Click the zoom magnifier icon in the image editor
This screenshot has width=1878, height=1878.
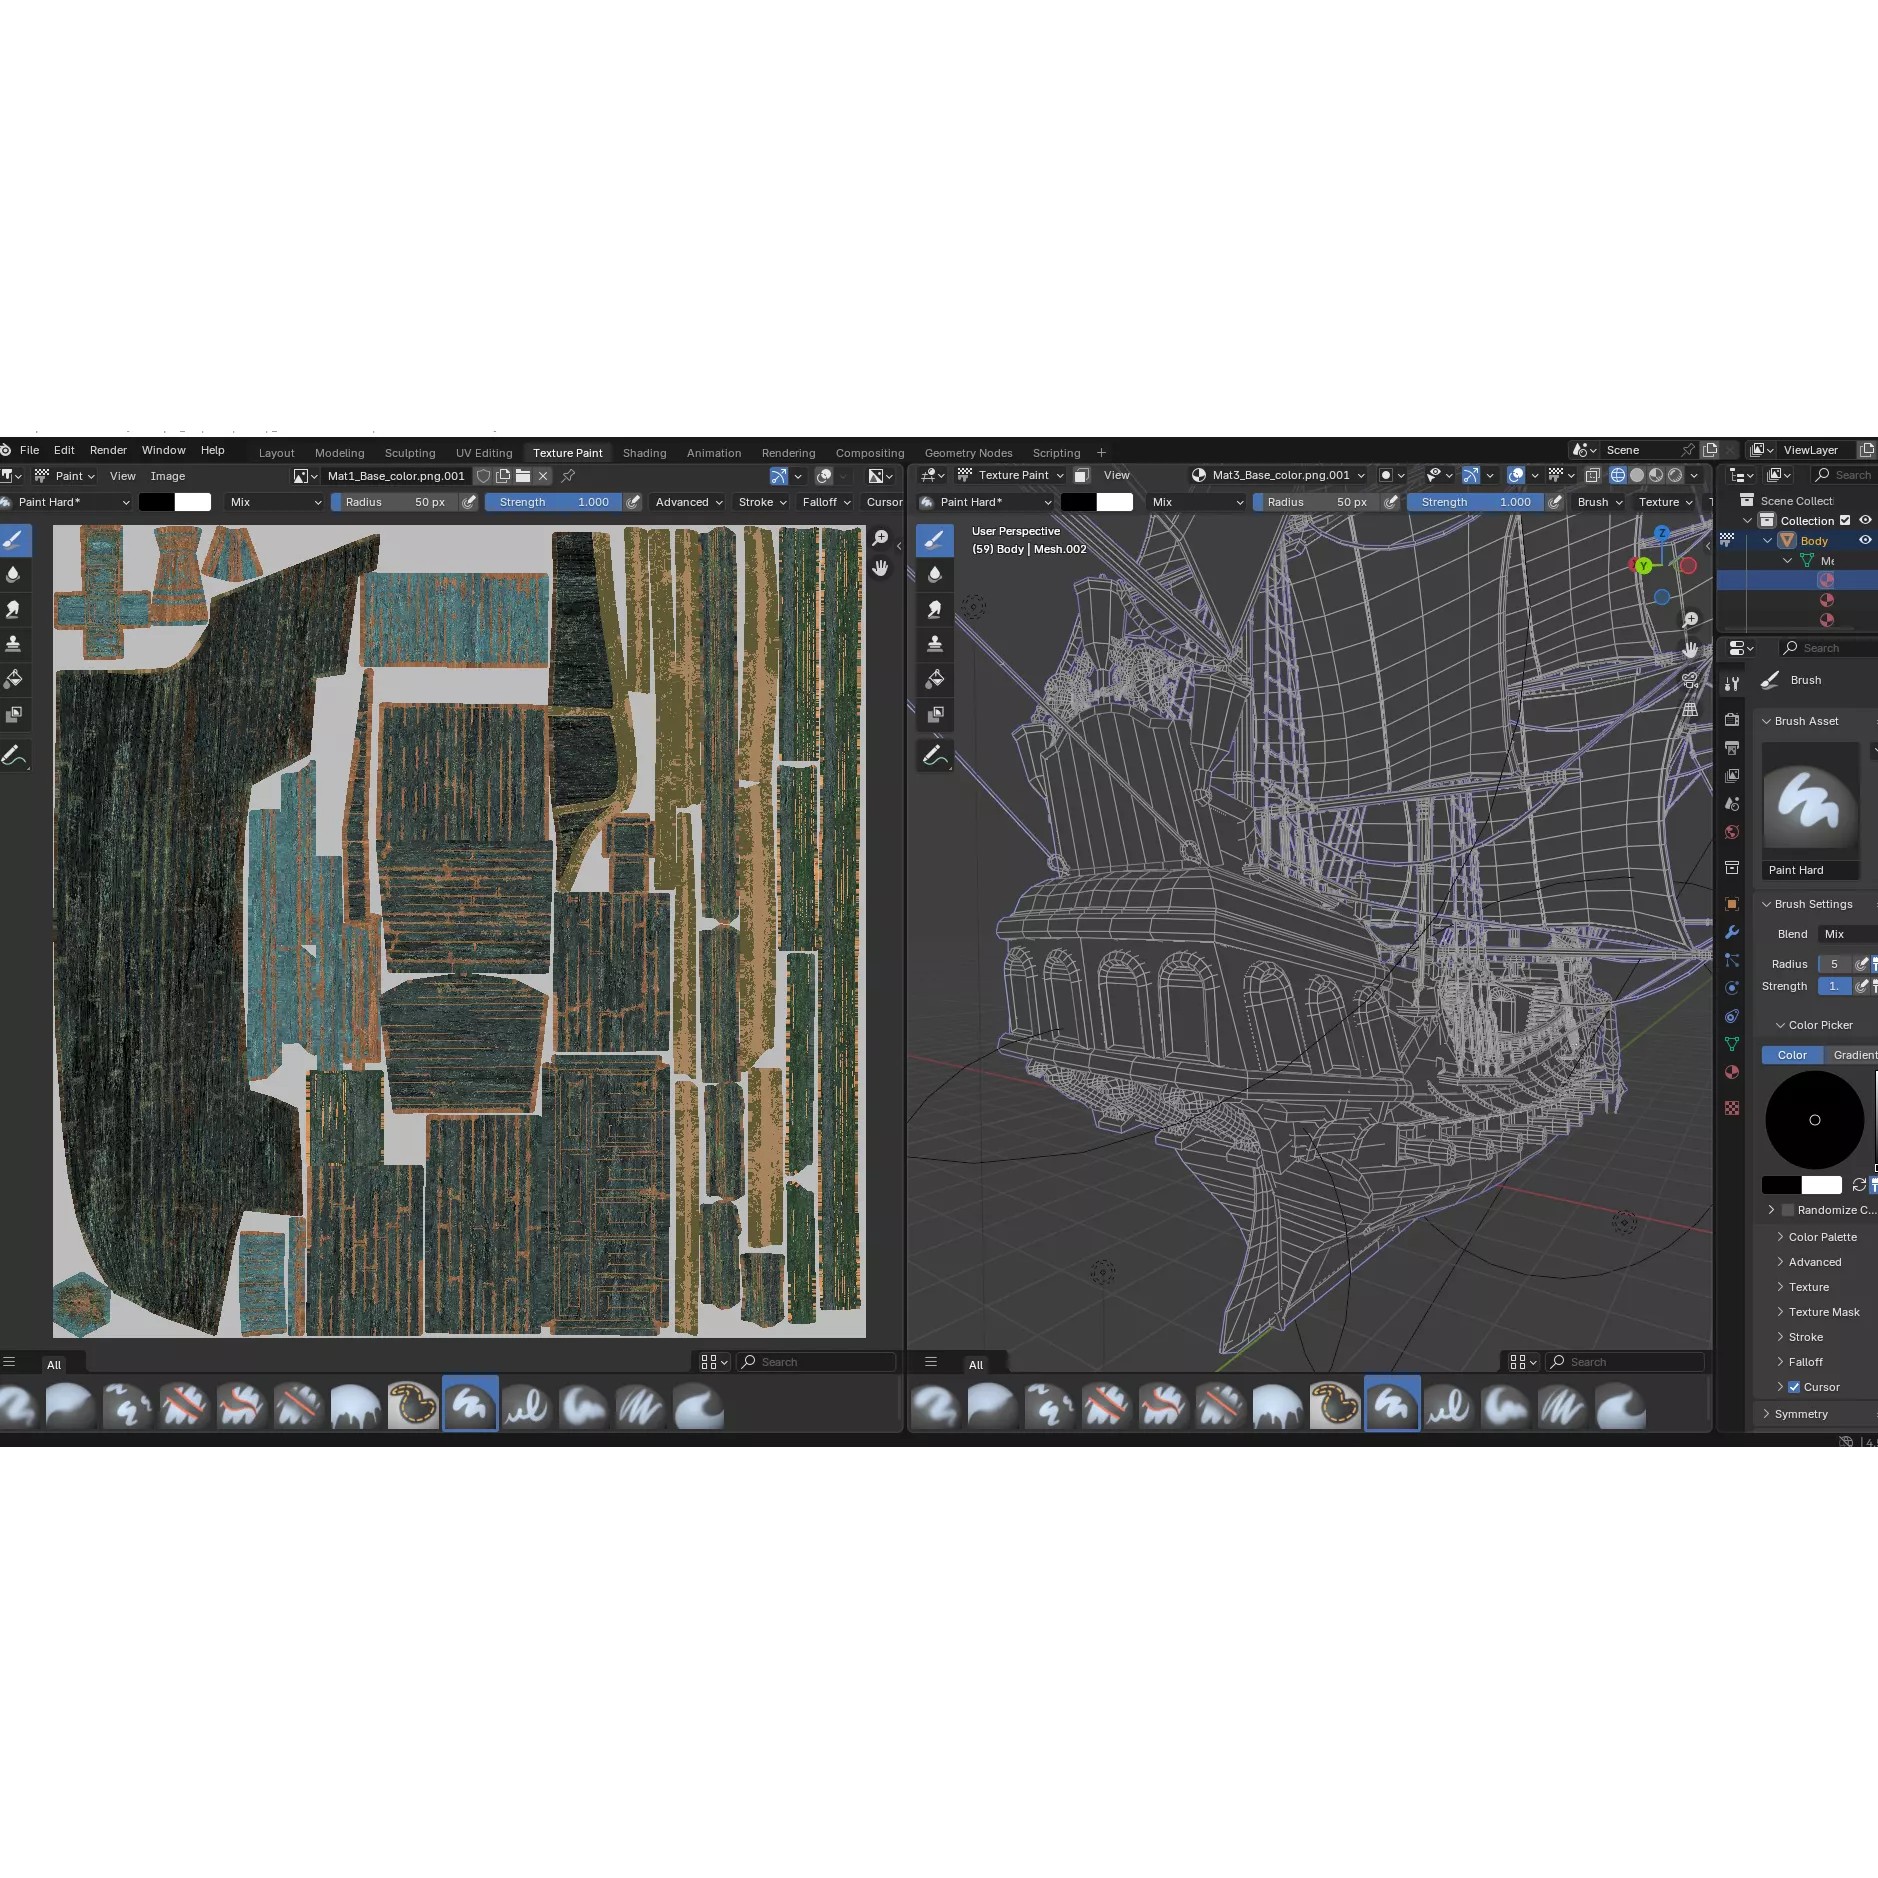coord(880,538)
